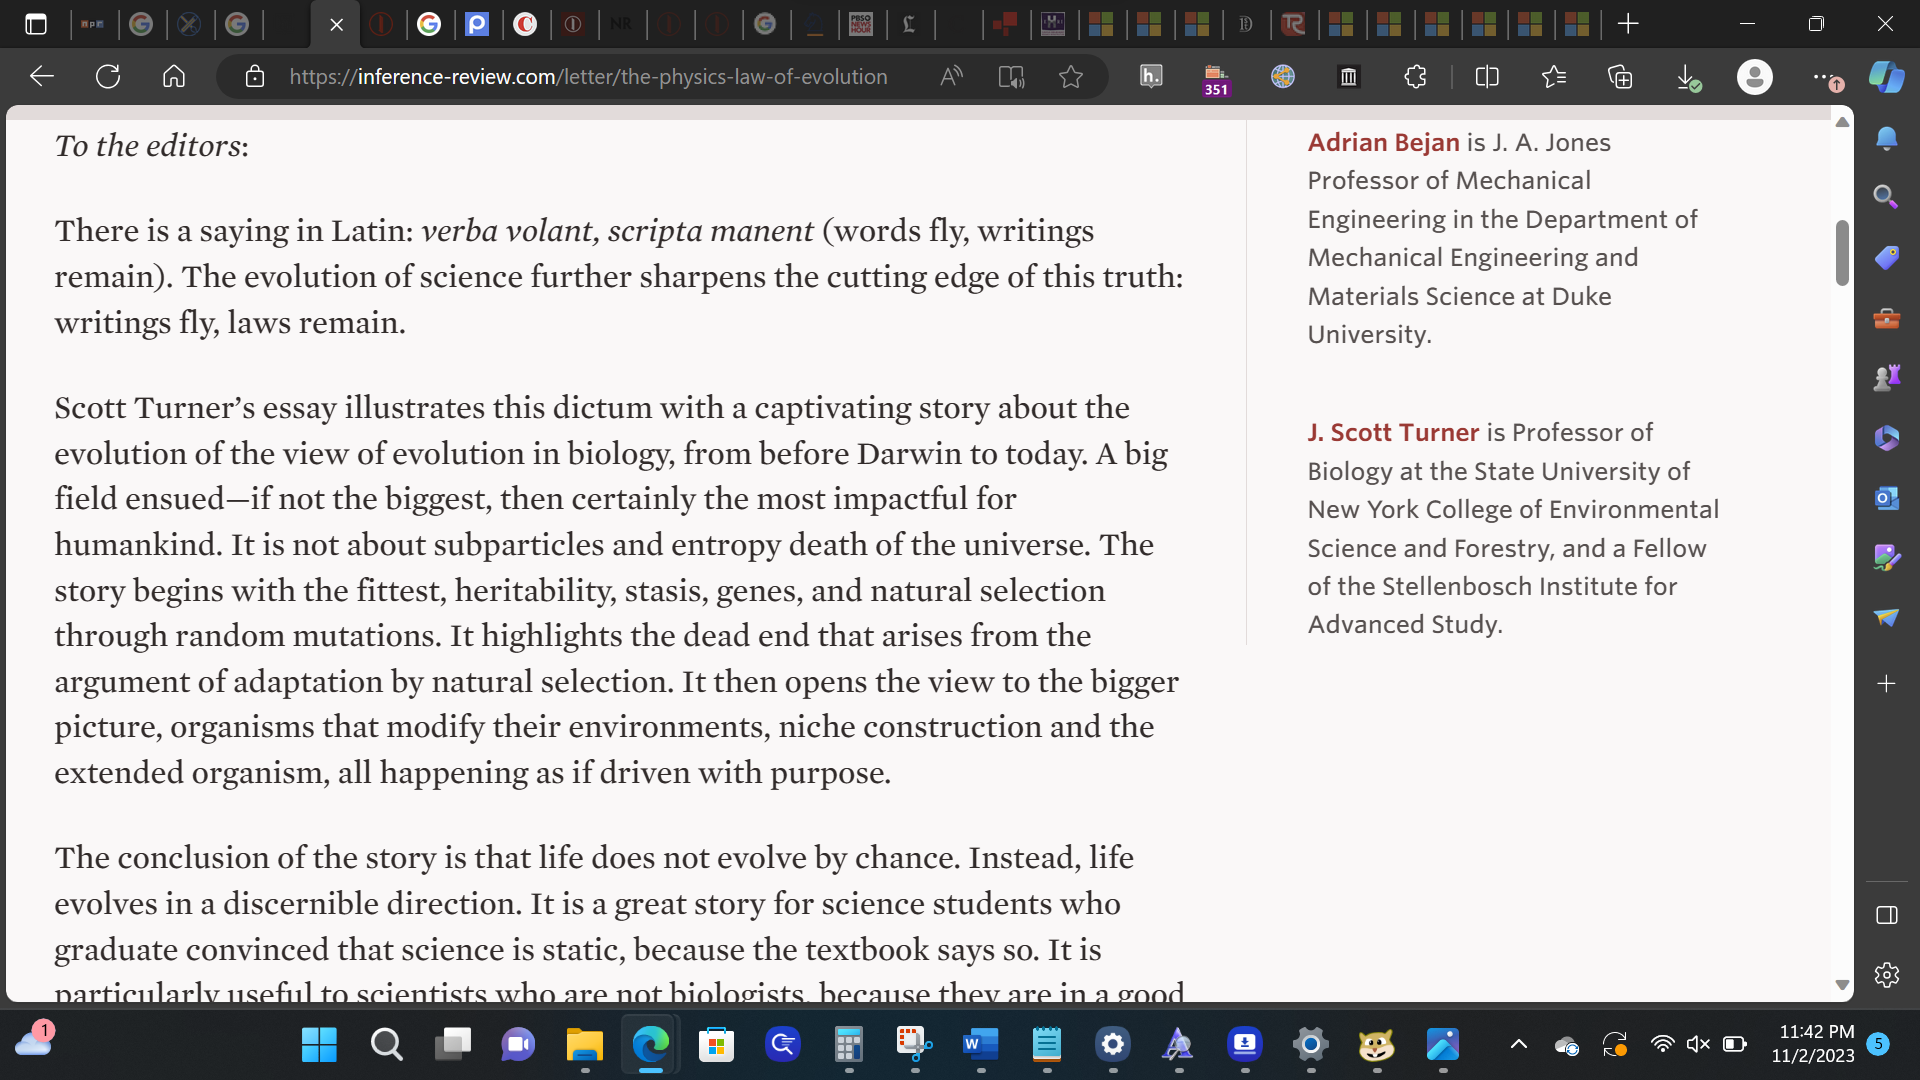Click the page scroll down arrow
The image size is (1920, 1080).
pyautogui.click(x=1842, y=985)
